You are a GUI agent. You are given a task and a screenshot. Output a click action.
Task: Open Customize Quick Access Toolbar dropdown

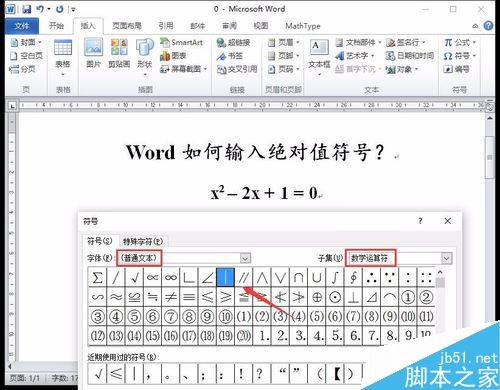click(73, 9)
